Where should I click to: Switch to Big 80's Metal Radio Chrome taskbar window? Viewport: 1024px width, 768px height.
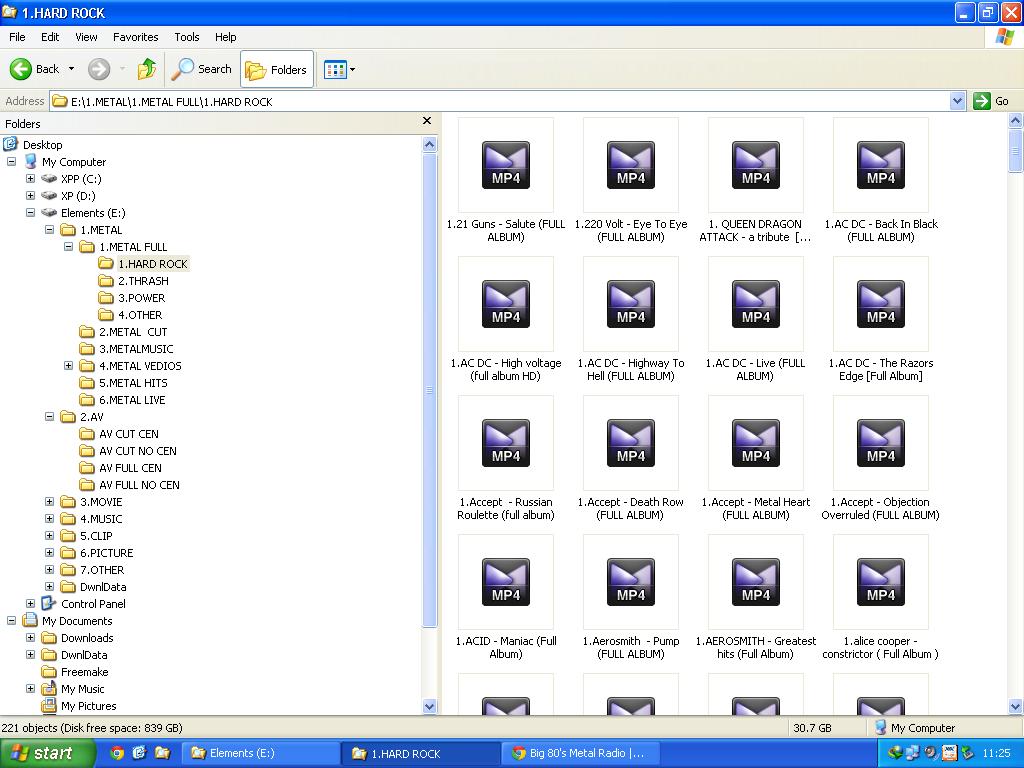(x=579, y=753)
